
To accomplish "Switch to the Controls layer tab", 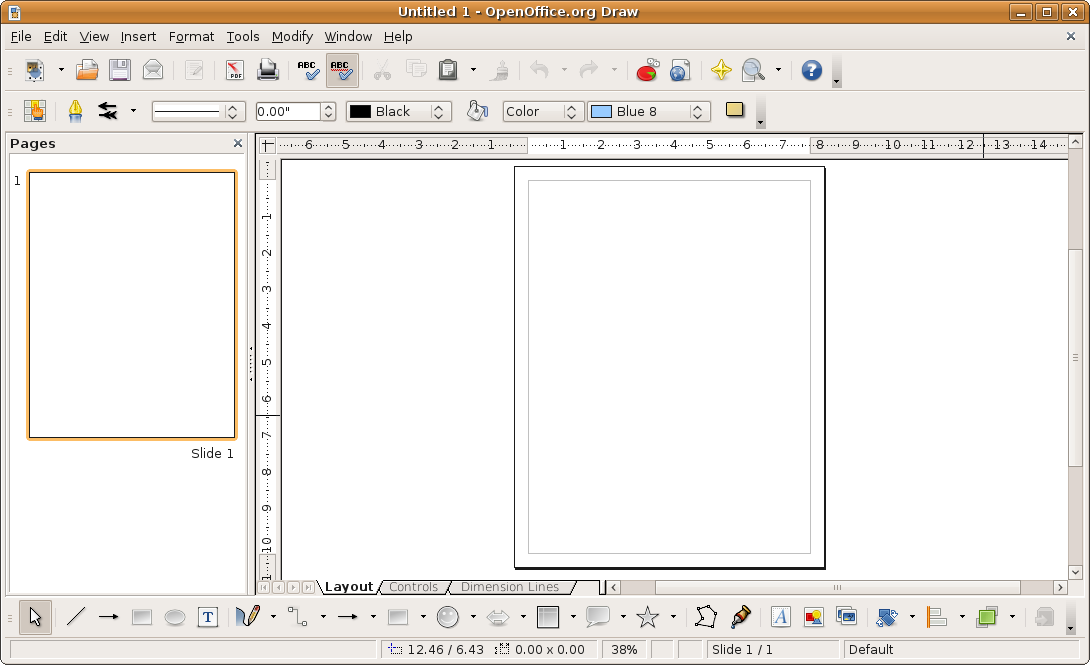I will coord(414,587).
